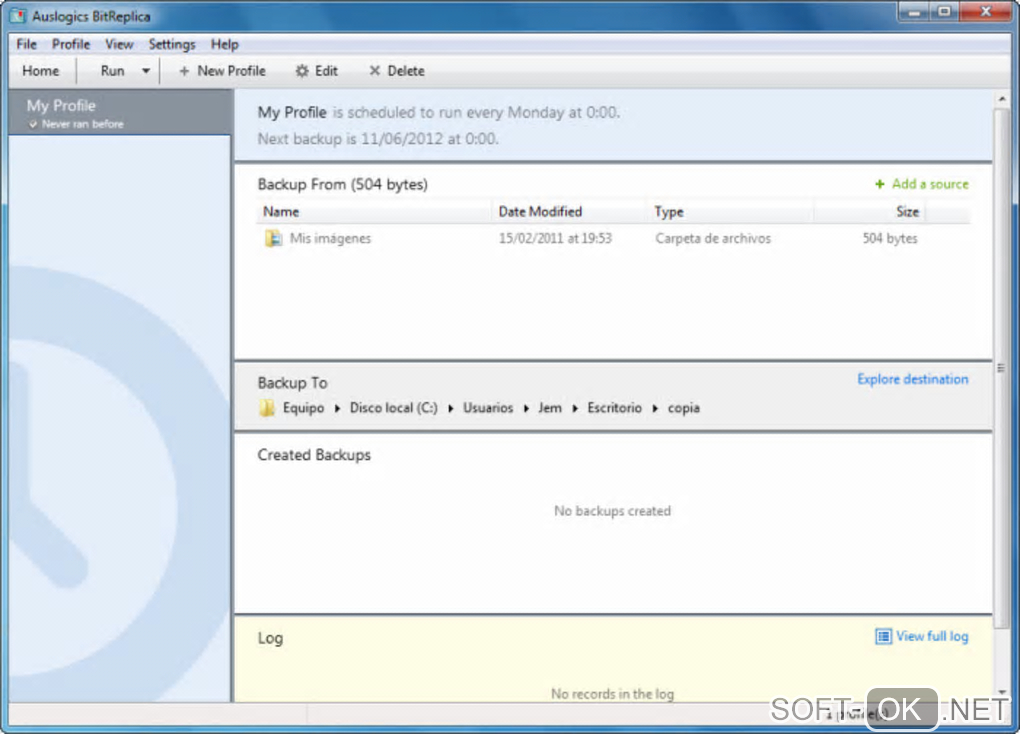Image resolution: width=1020 pixels, height=734 pixels.
Task: Open the Help menu
Action: tap(224, 44)
